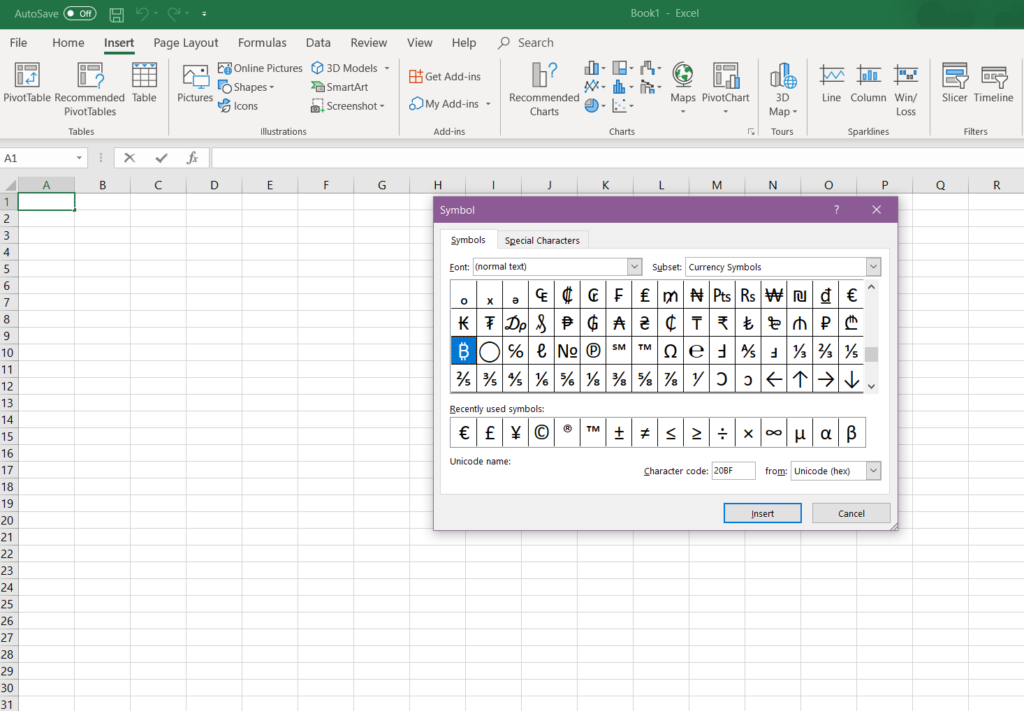Click the PivotTable icon

(x=28, y=77)
